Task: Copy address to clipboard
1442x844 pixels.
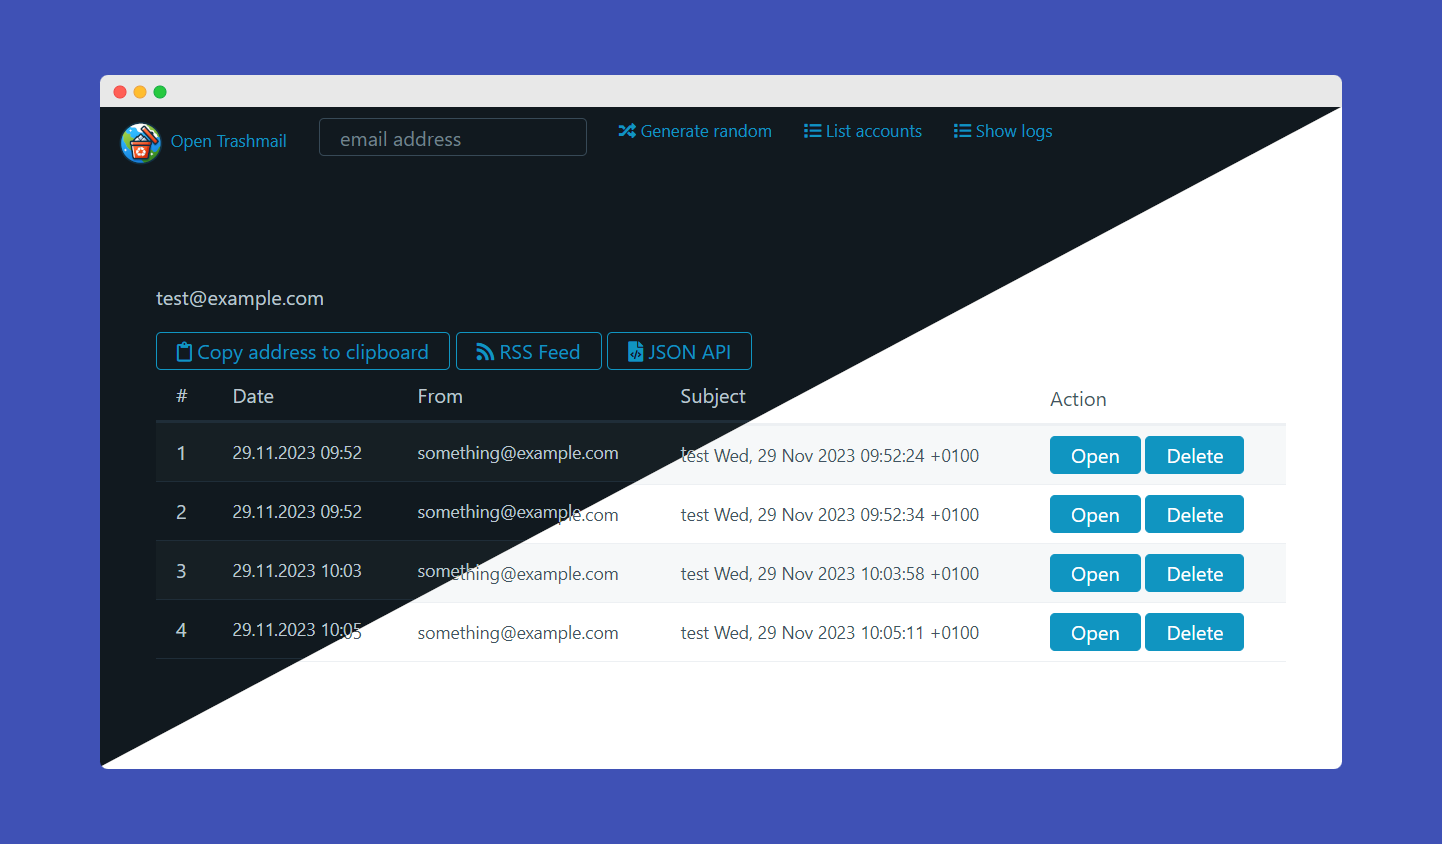Action: click(303, 351)
